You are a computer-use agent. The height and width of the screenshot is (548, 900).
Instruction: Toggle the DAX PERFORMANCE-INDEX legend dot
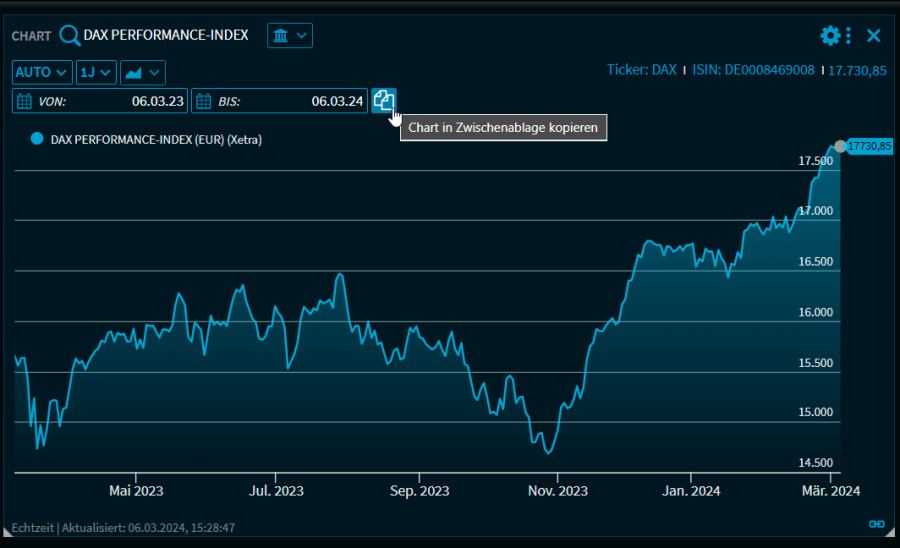tap(37, 140)
